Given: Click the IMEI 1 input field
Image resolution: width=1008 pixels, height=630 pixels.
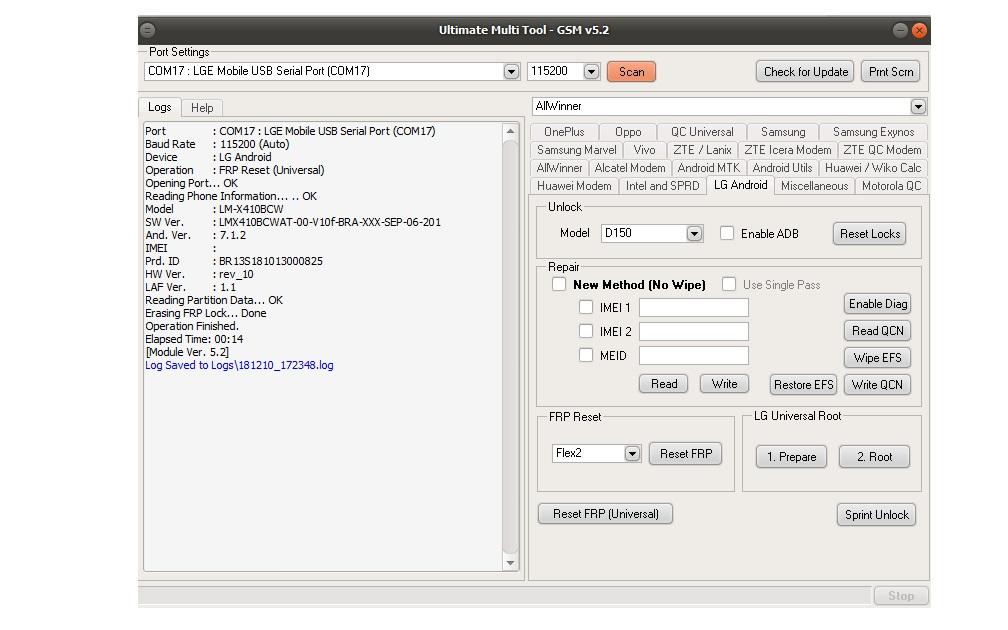Looking at the screenshot, I should coord(693,308).
